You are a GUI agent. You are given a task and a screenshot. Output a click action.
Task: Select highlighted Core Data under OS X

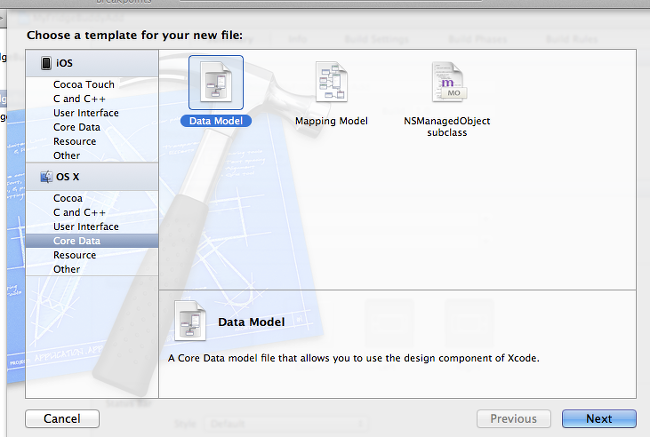pyautogui.click(x=92, y=241)
